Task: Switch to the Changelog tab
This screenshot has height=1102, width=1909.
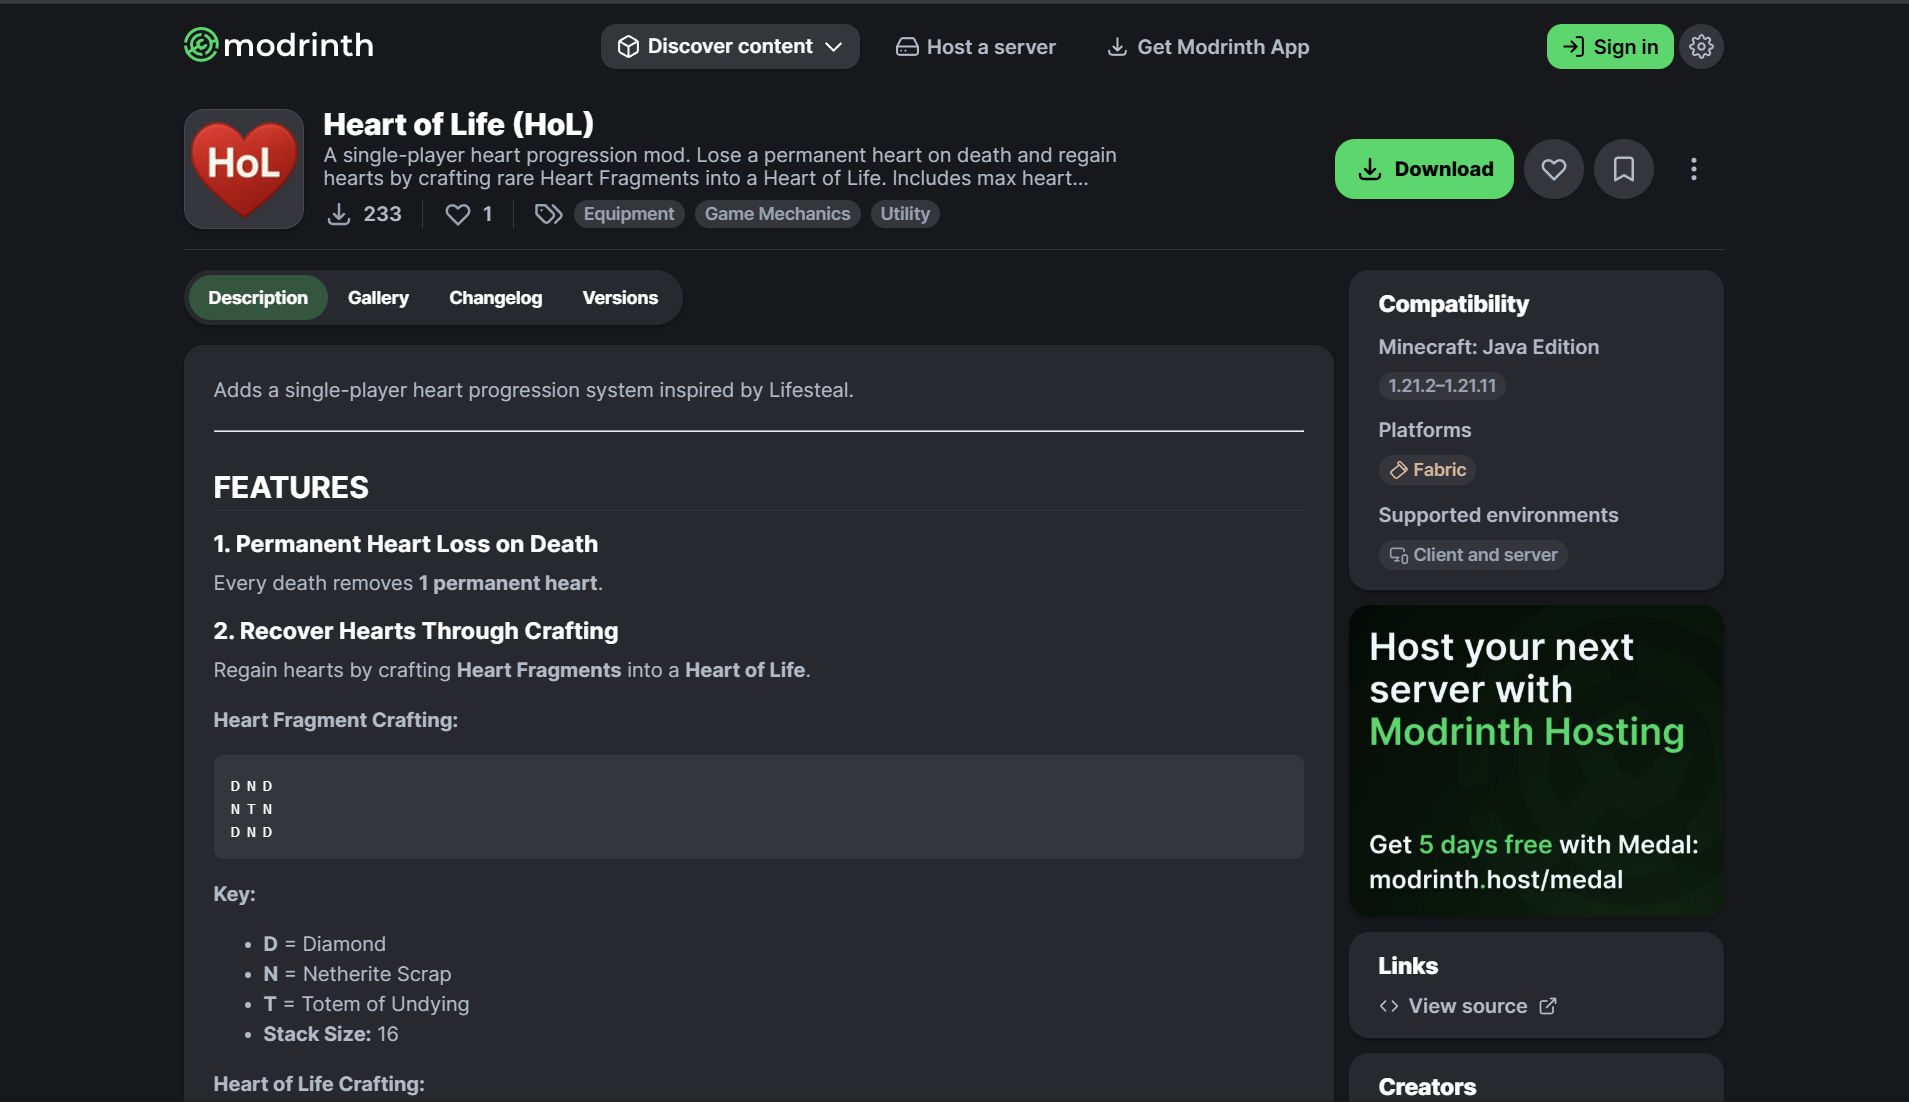Action: coord(495,298)
